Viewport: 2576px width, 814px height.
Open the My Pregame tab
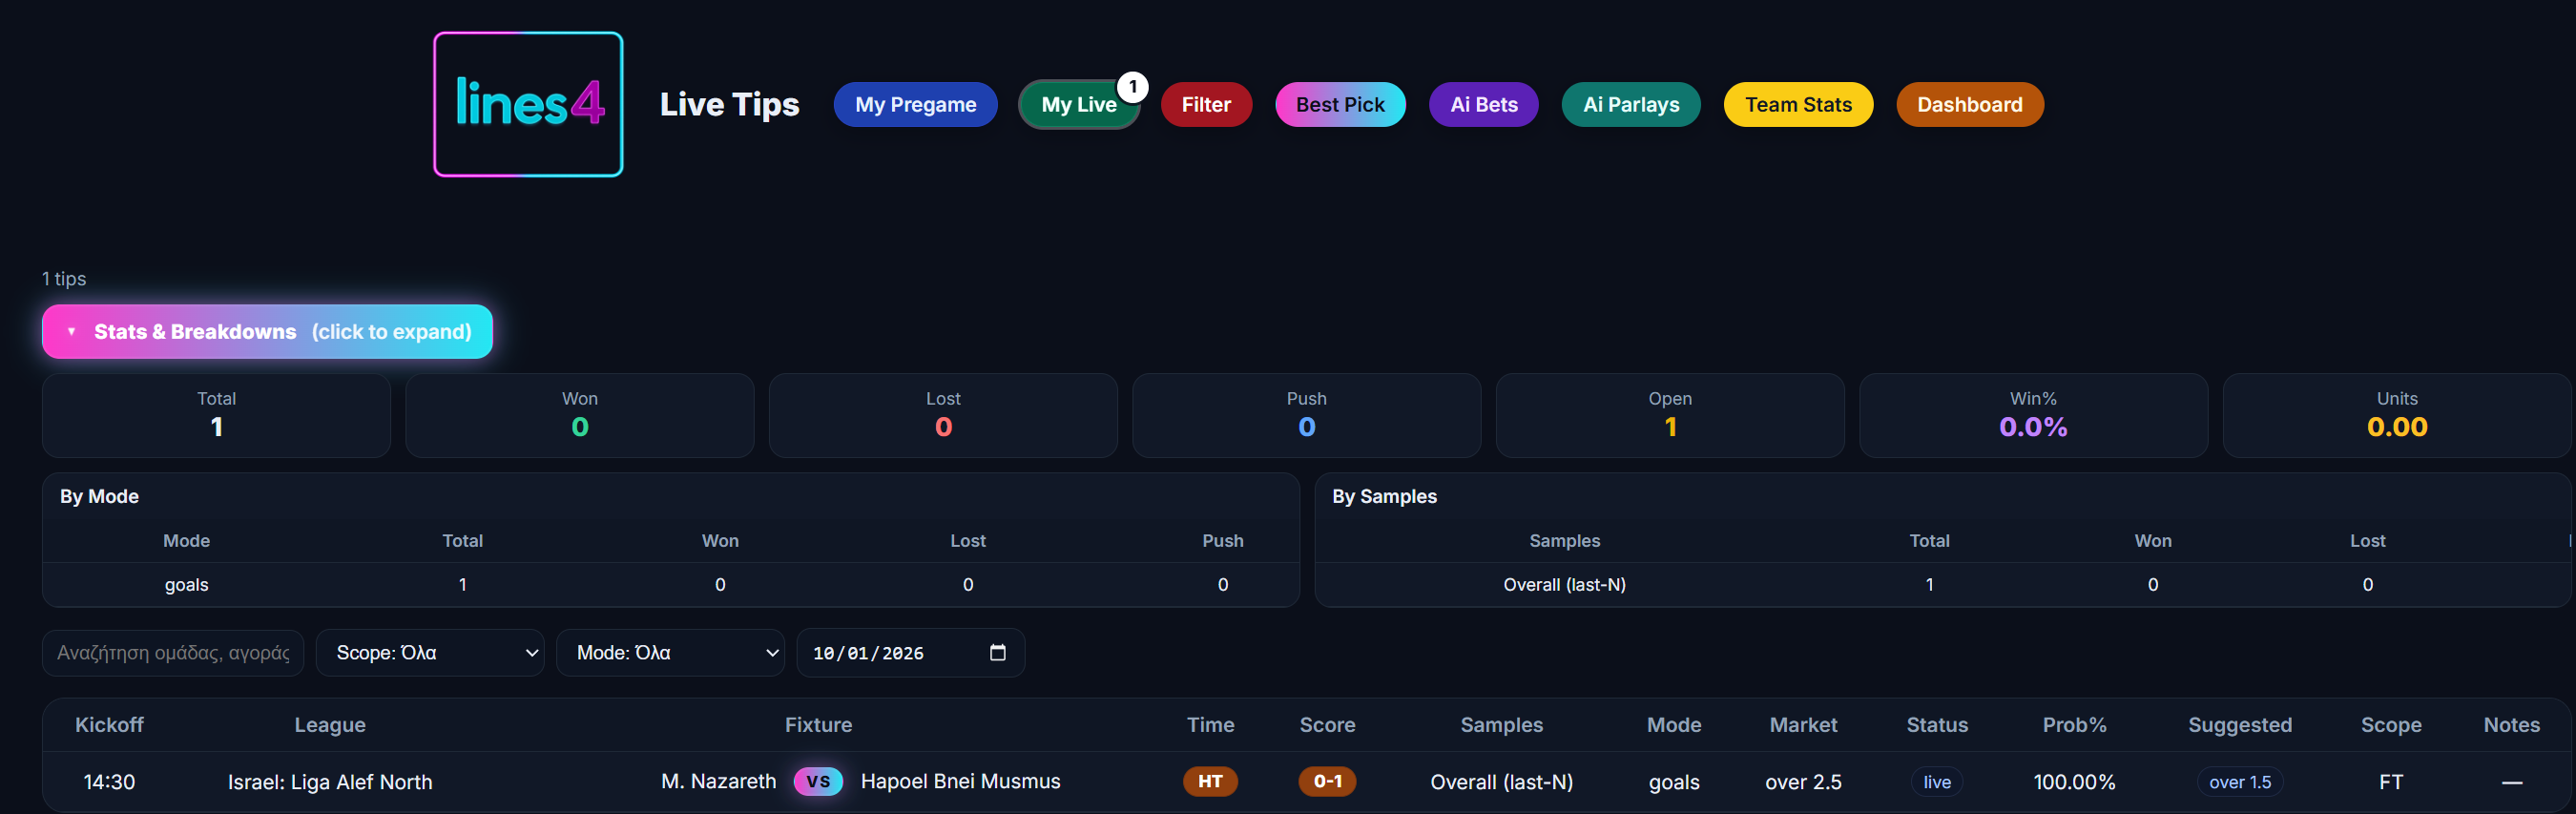(x=915, y=104)
